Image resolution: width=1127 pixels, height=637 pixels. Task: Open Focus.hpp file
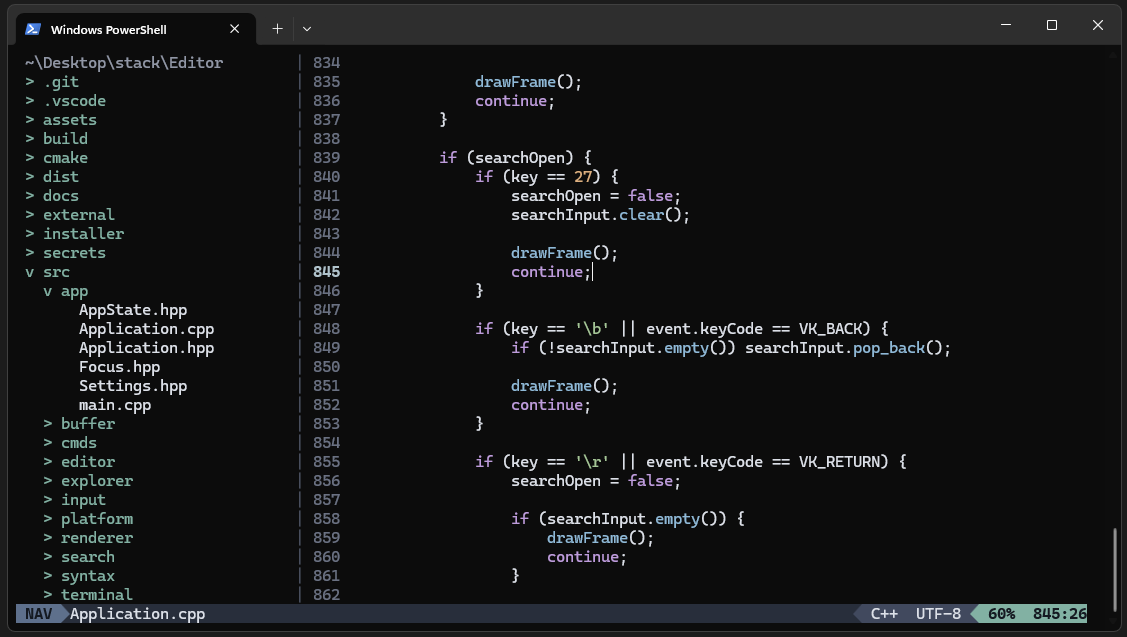click(x=119, y=367)
